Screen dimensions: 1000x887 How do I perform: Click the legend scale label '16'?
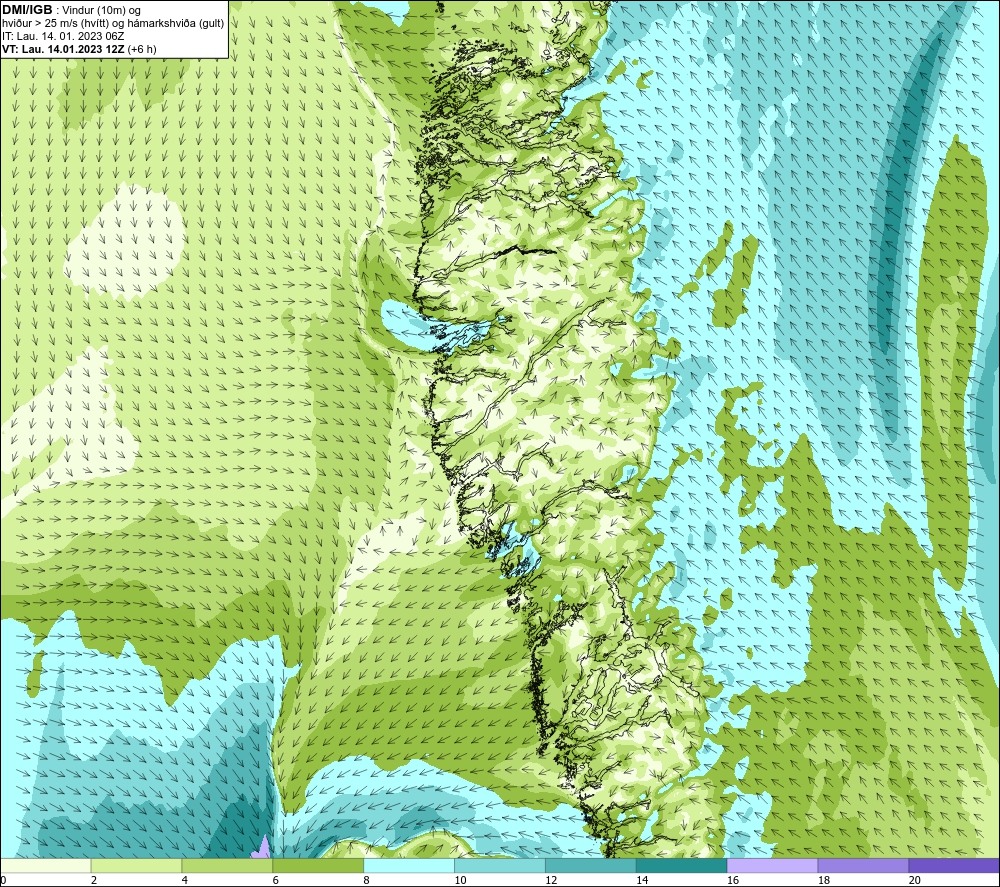[x=733, y=880]
